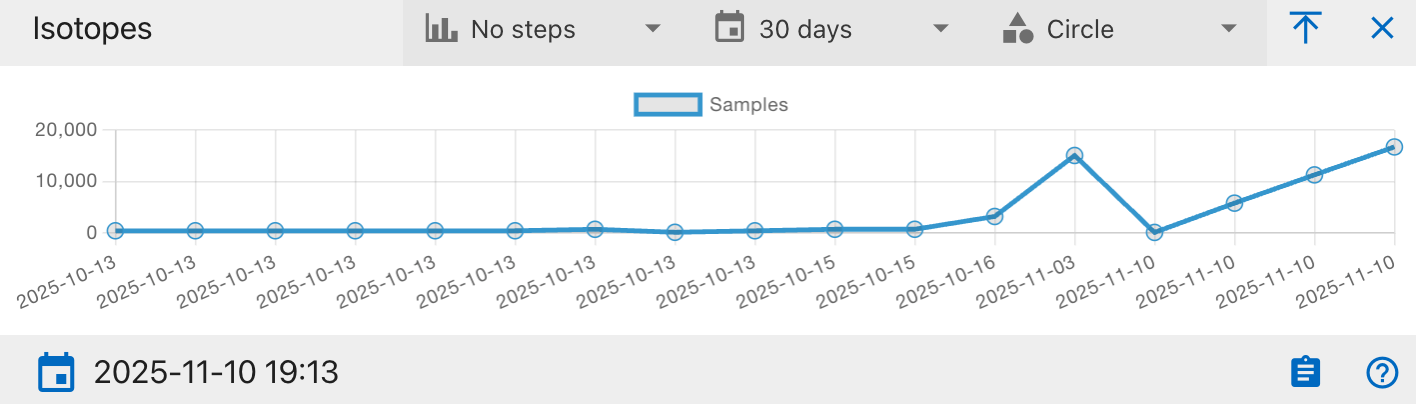Viewport: 1416px width, 404px height.
Task: Click the 2025-11-10 19:13 date field
Action: coord(216,373)
